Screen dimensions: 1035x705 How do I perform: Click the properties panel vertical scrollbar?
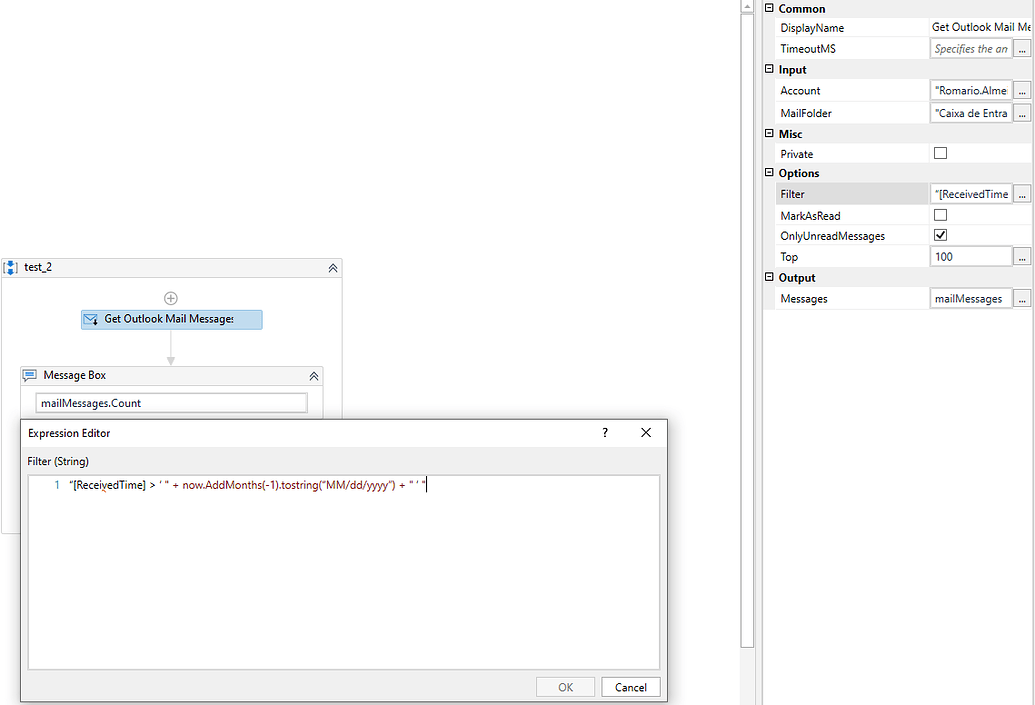(747, 330)
